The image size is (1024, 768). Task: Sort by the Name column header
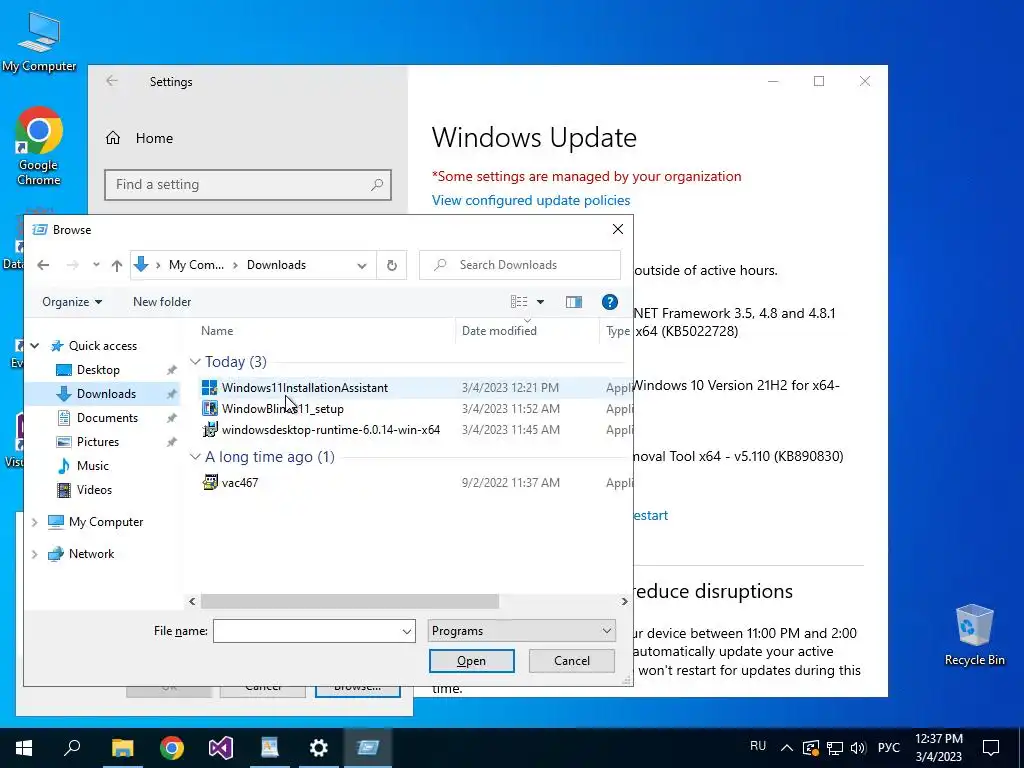pyautogui.click(x=217, y=331)
